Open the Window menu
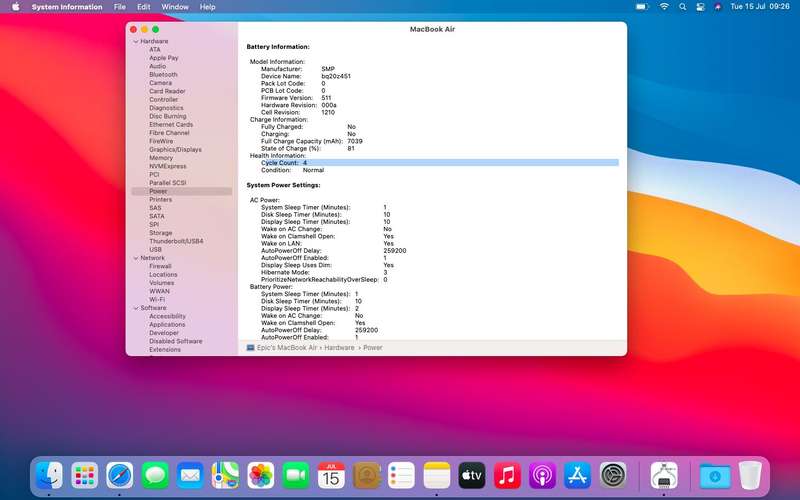 click(175, 7)
